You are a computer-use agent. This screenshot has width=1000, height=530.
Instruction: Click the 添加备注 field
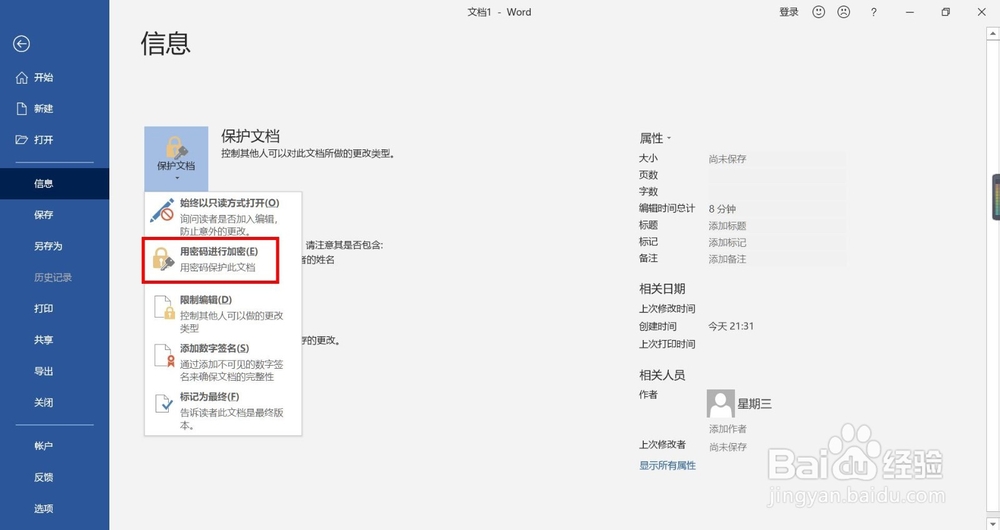(x=777, y=259)
